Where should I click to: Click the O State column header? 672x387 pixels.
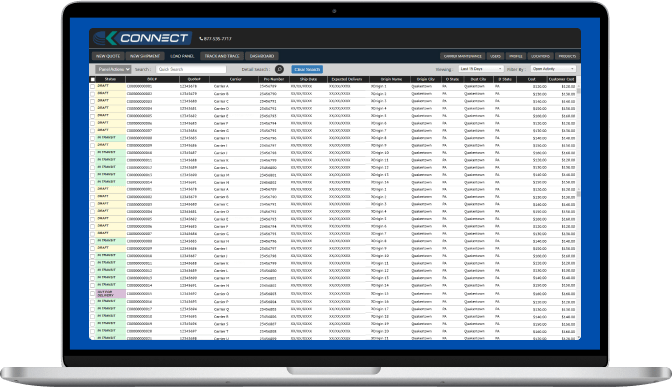coord(452,79)
